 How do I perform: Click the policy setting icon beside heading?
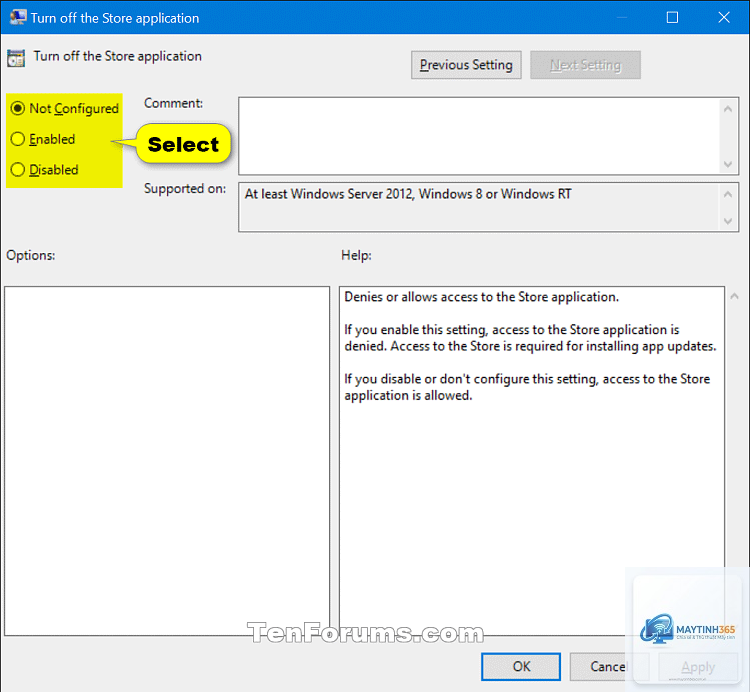tap(16, 58)
